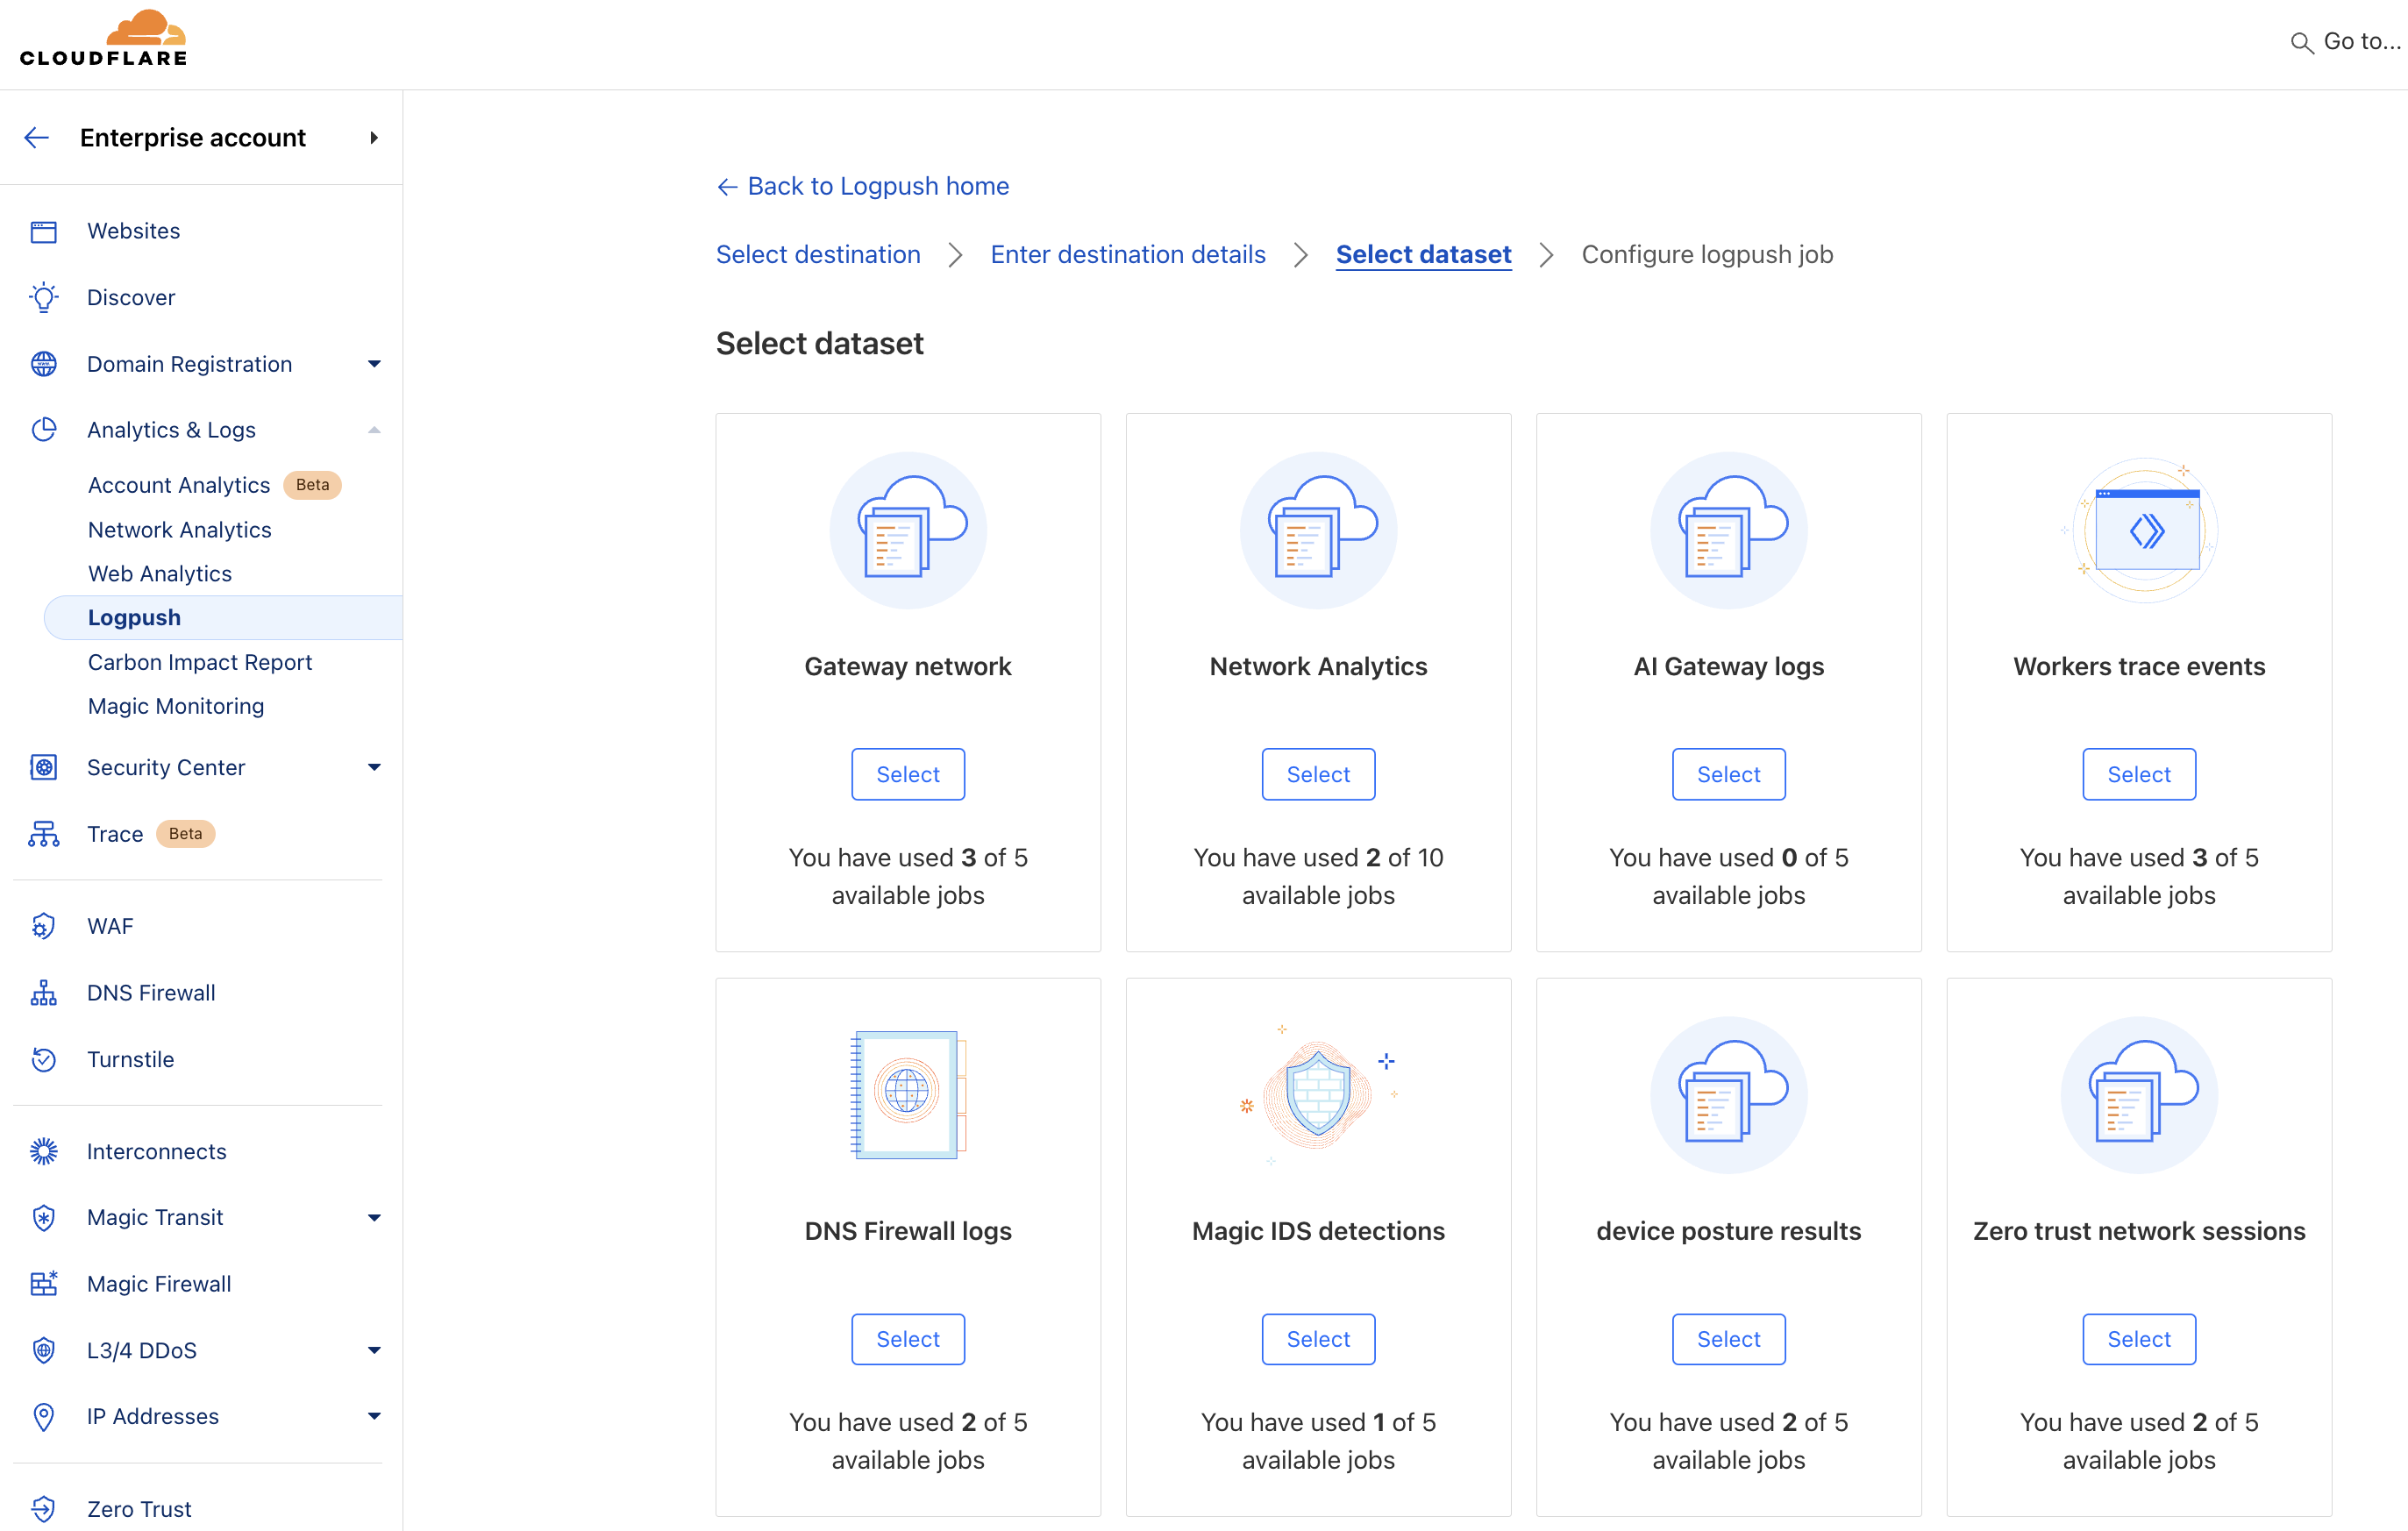Open Network Analytics in sidebar
The width and height of the screenshot is (2408, 1531).
click(x=180, y=530)
